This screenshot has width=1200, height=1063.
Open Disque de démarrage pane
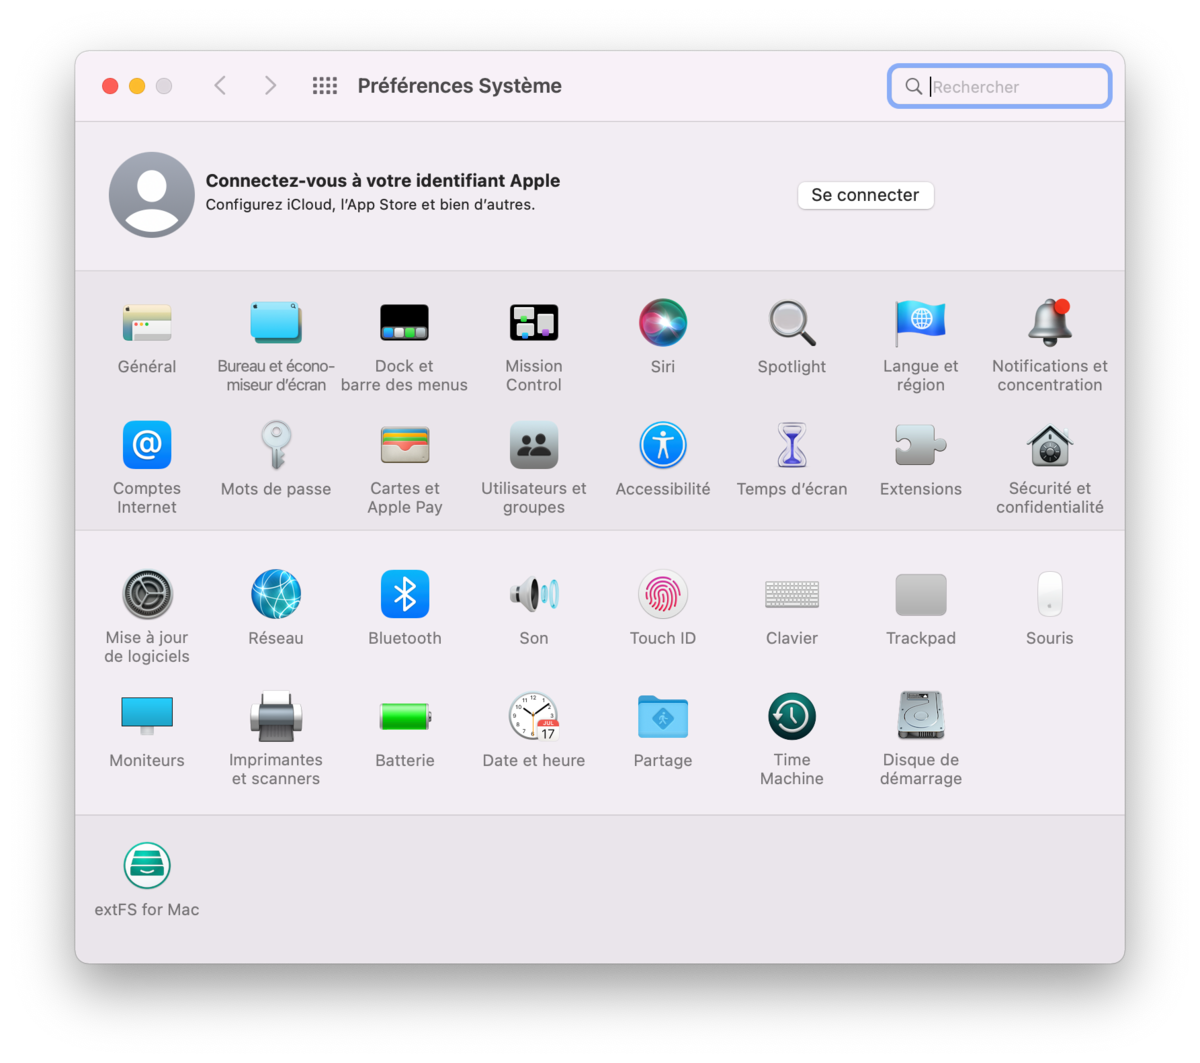920,716
